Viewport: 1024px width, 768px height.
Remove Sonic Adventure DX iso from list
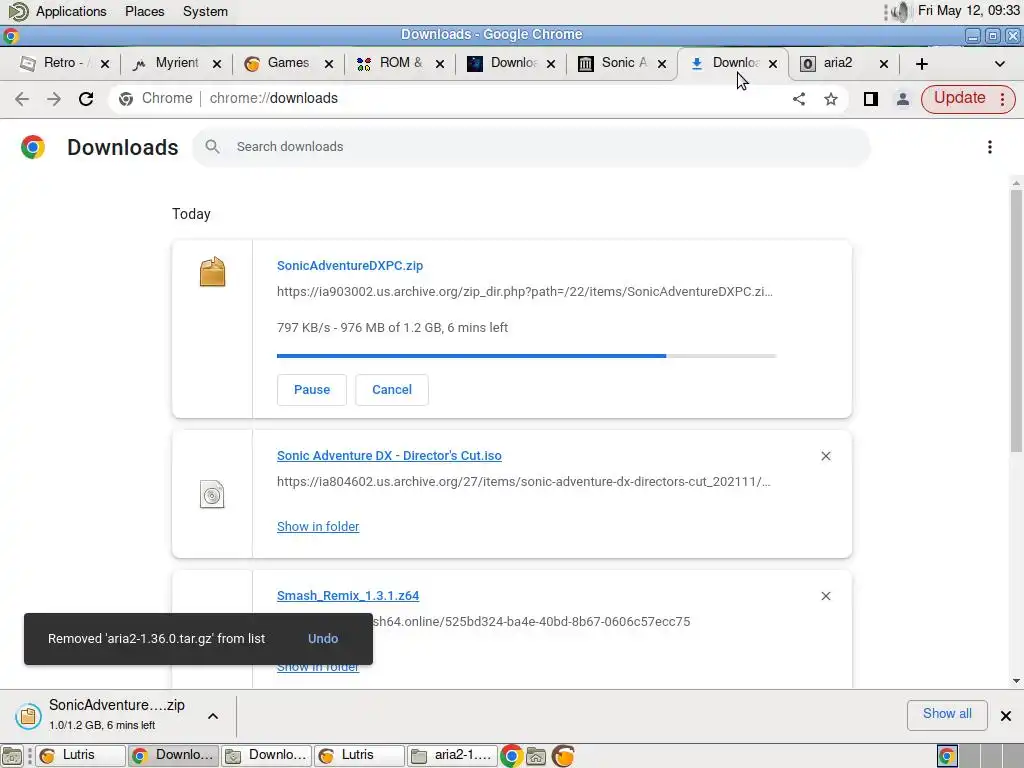(825, 456)
